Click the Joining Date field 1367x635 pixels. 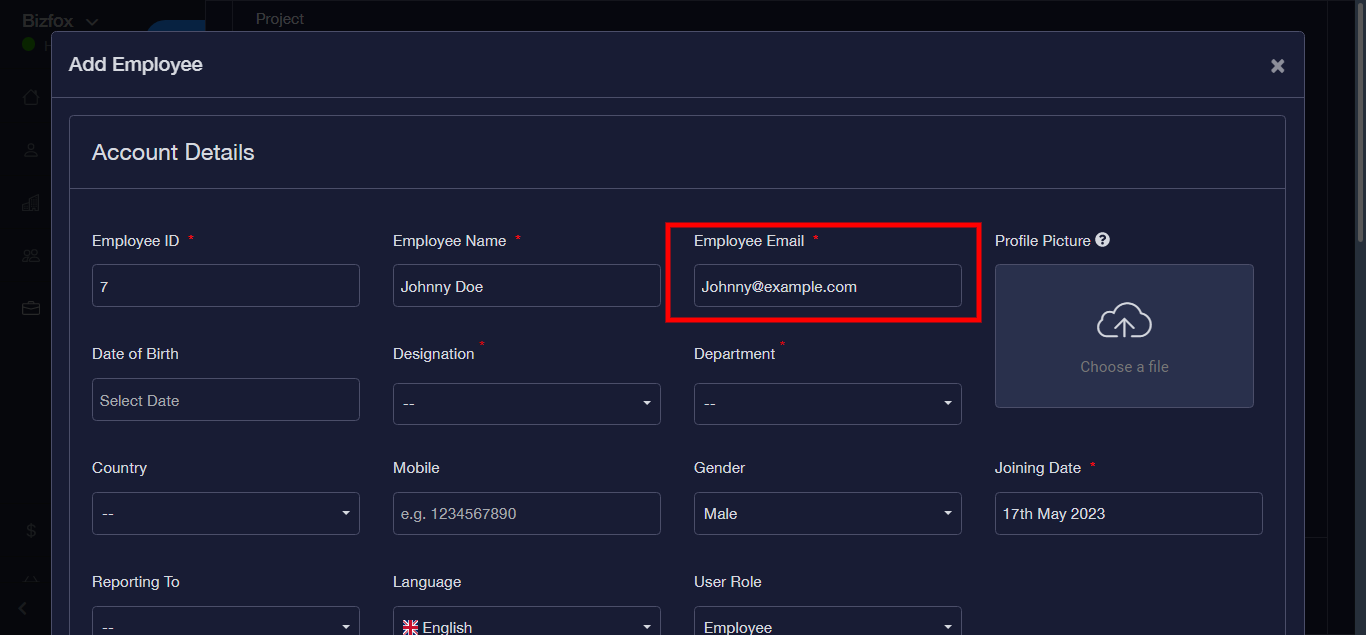click(x=1128, y=514)
